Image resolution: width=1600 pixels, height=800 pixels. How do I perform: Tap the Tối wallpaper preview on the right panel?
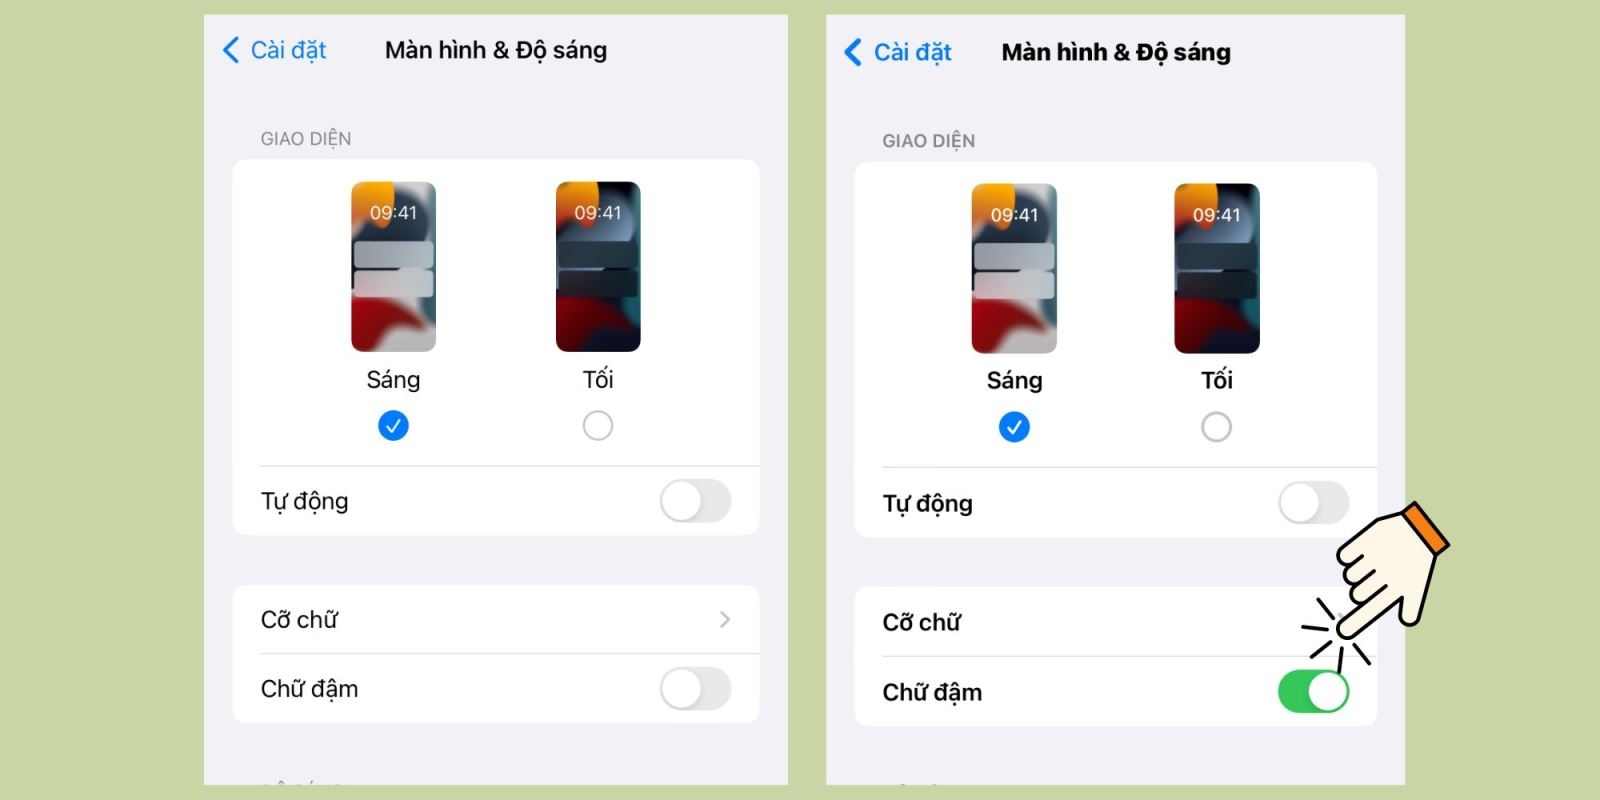(x=1217, y=267)
